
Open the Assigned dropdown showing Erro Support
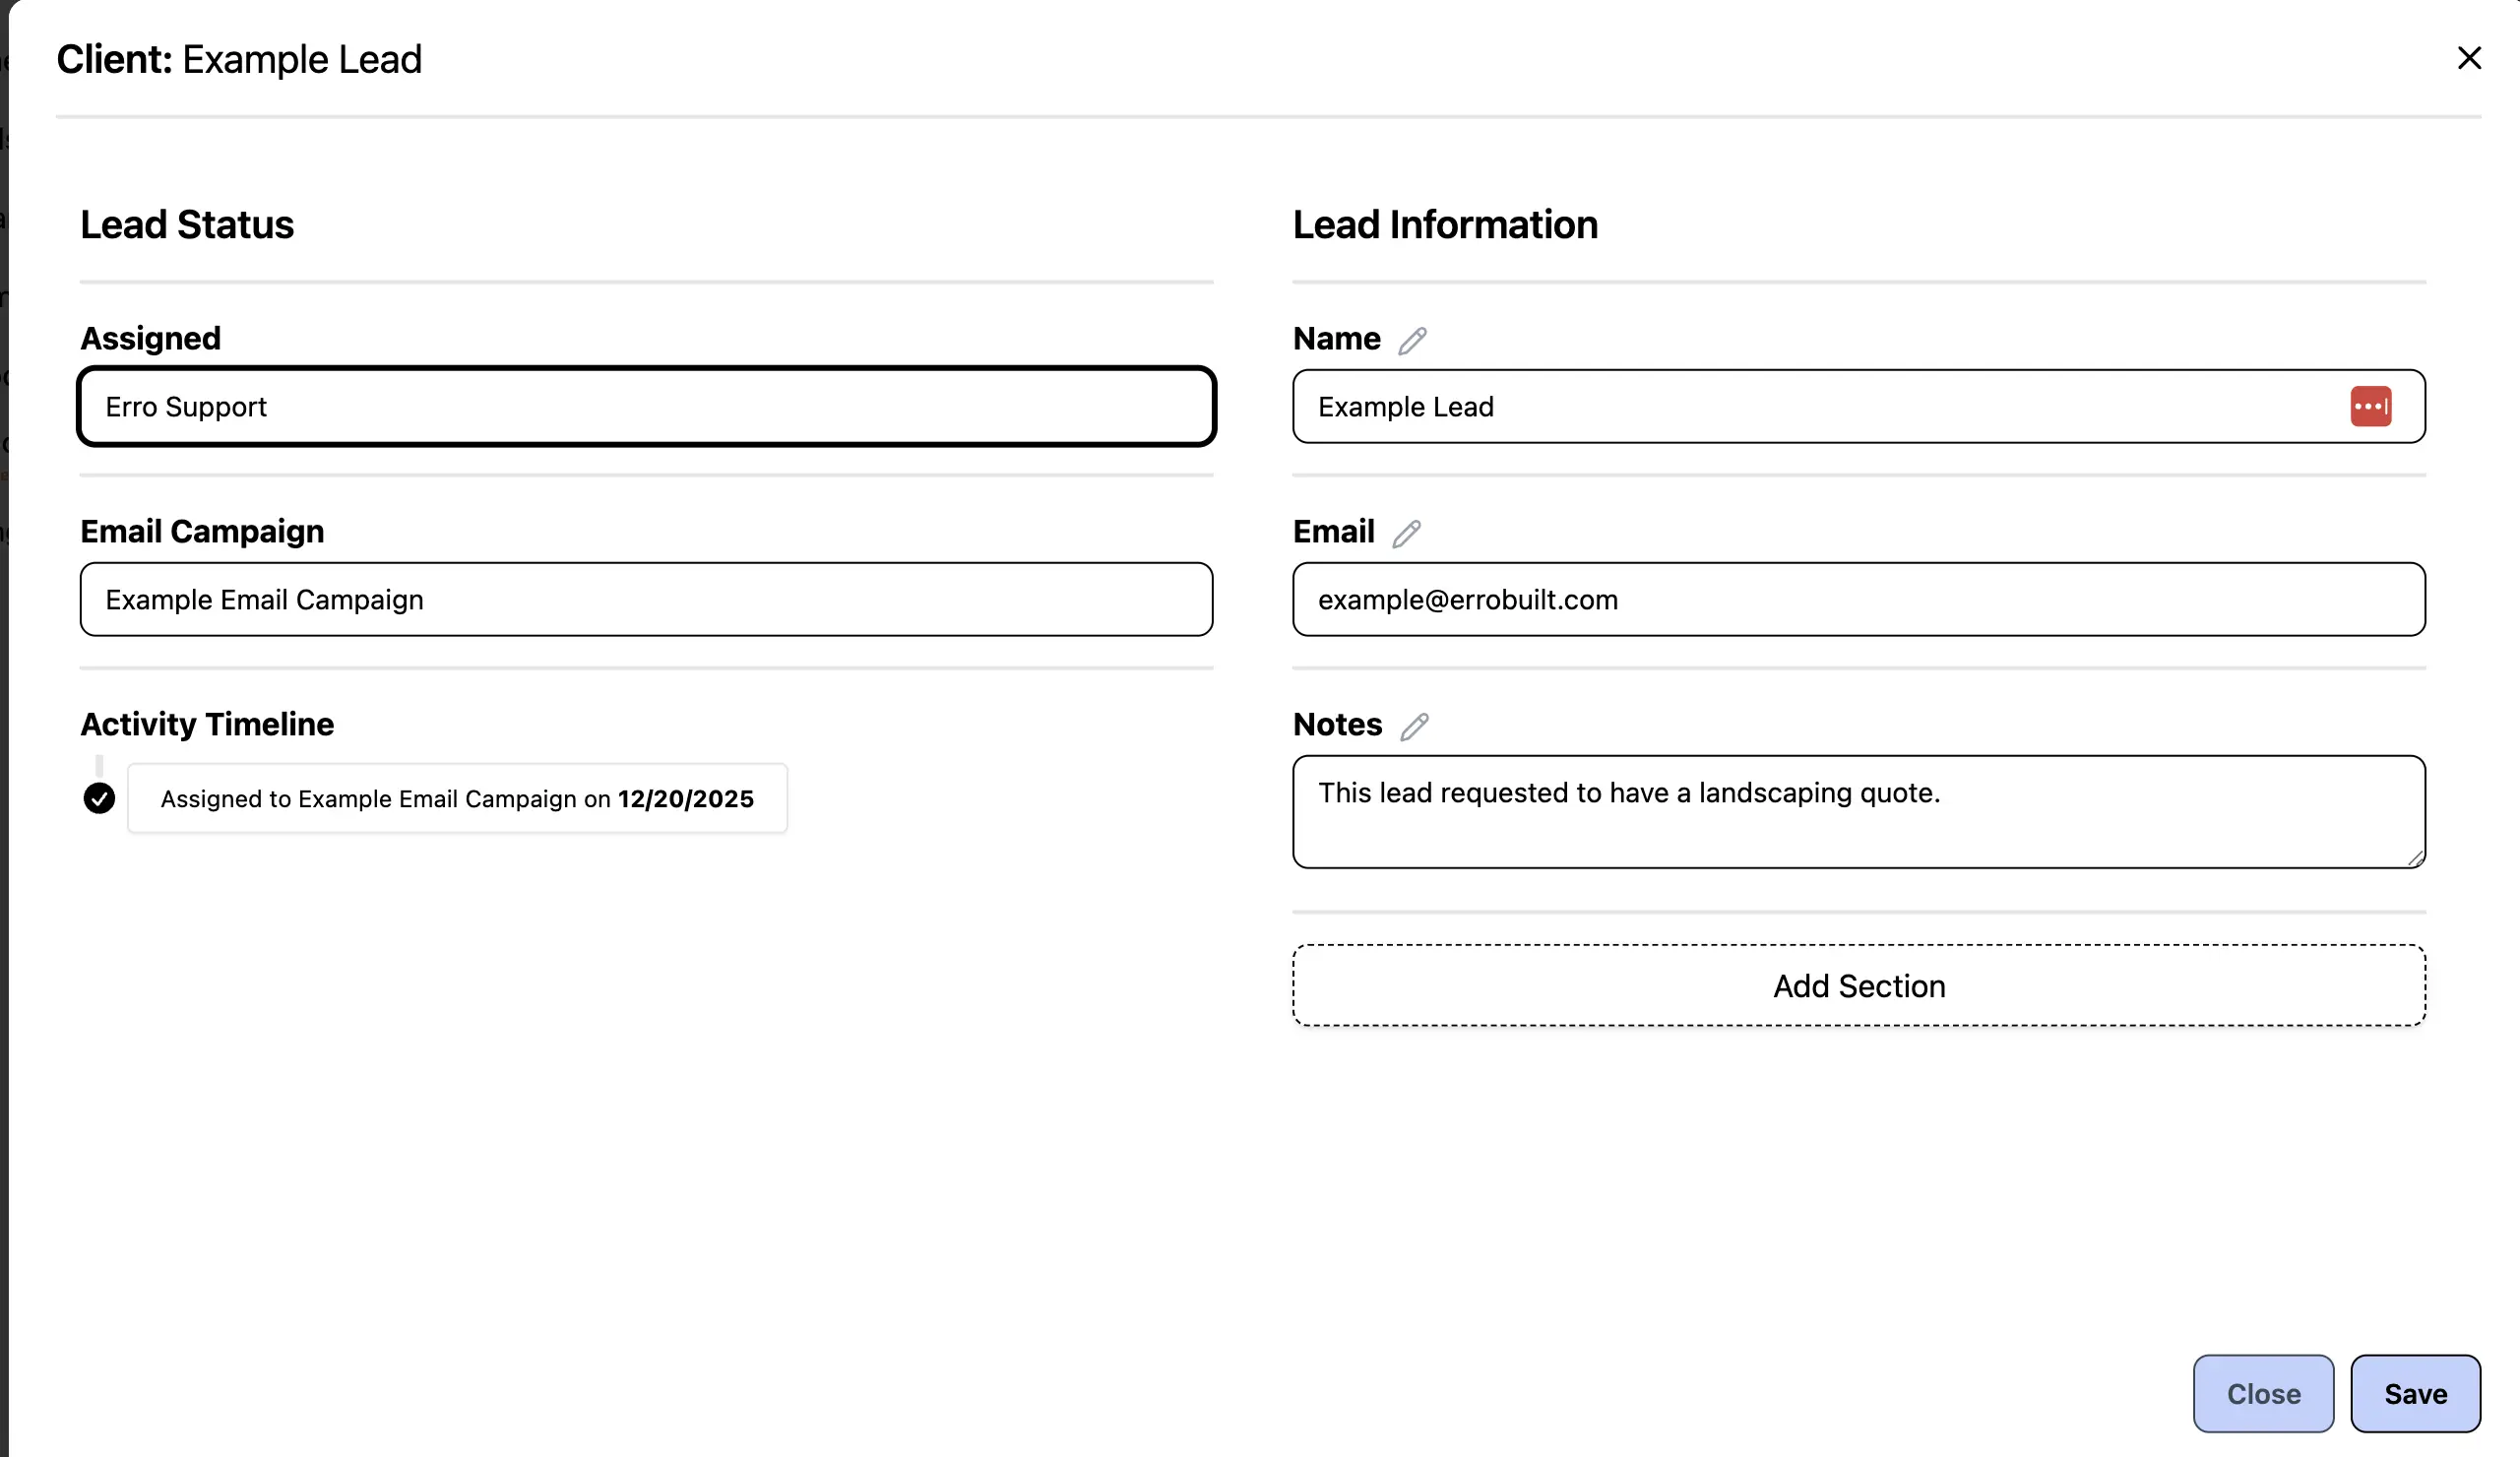pos(646,407)
